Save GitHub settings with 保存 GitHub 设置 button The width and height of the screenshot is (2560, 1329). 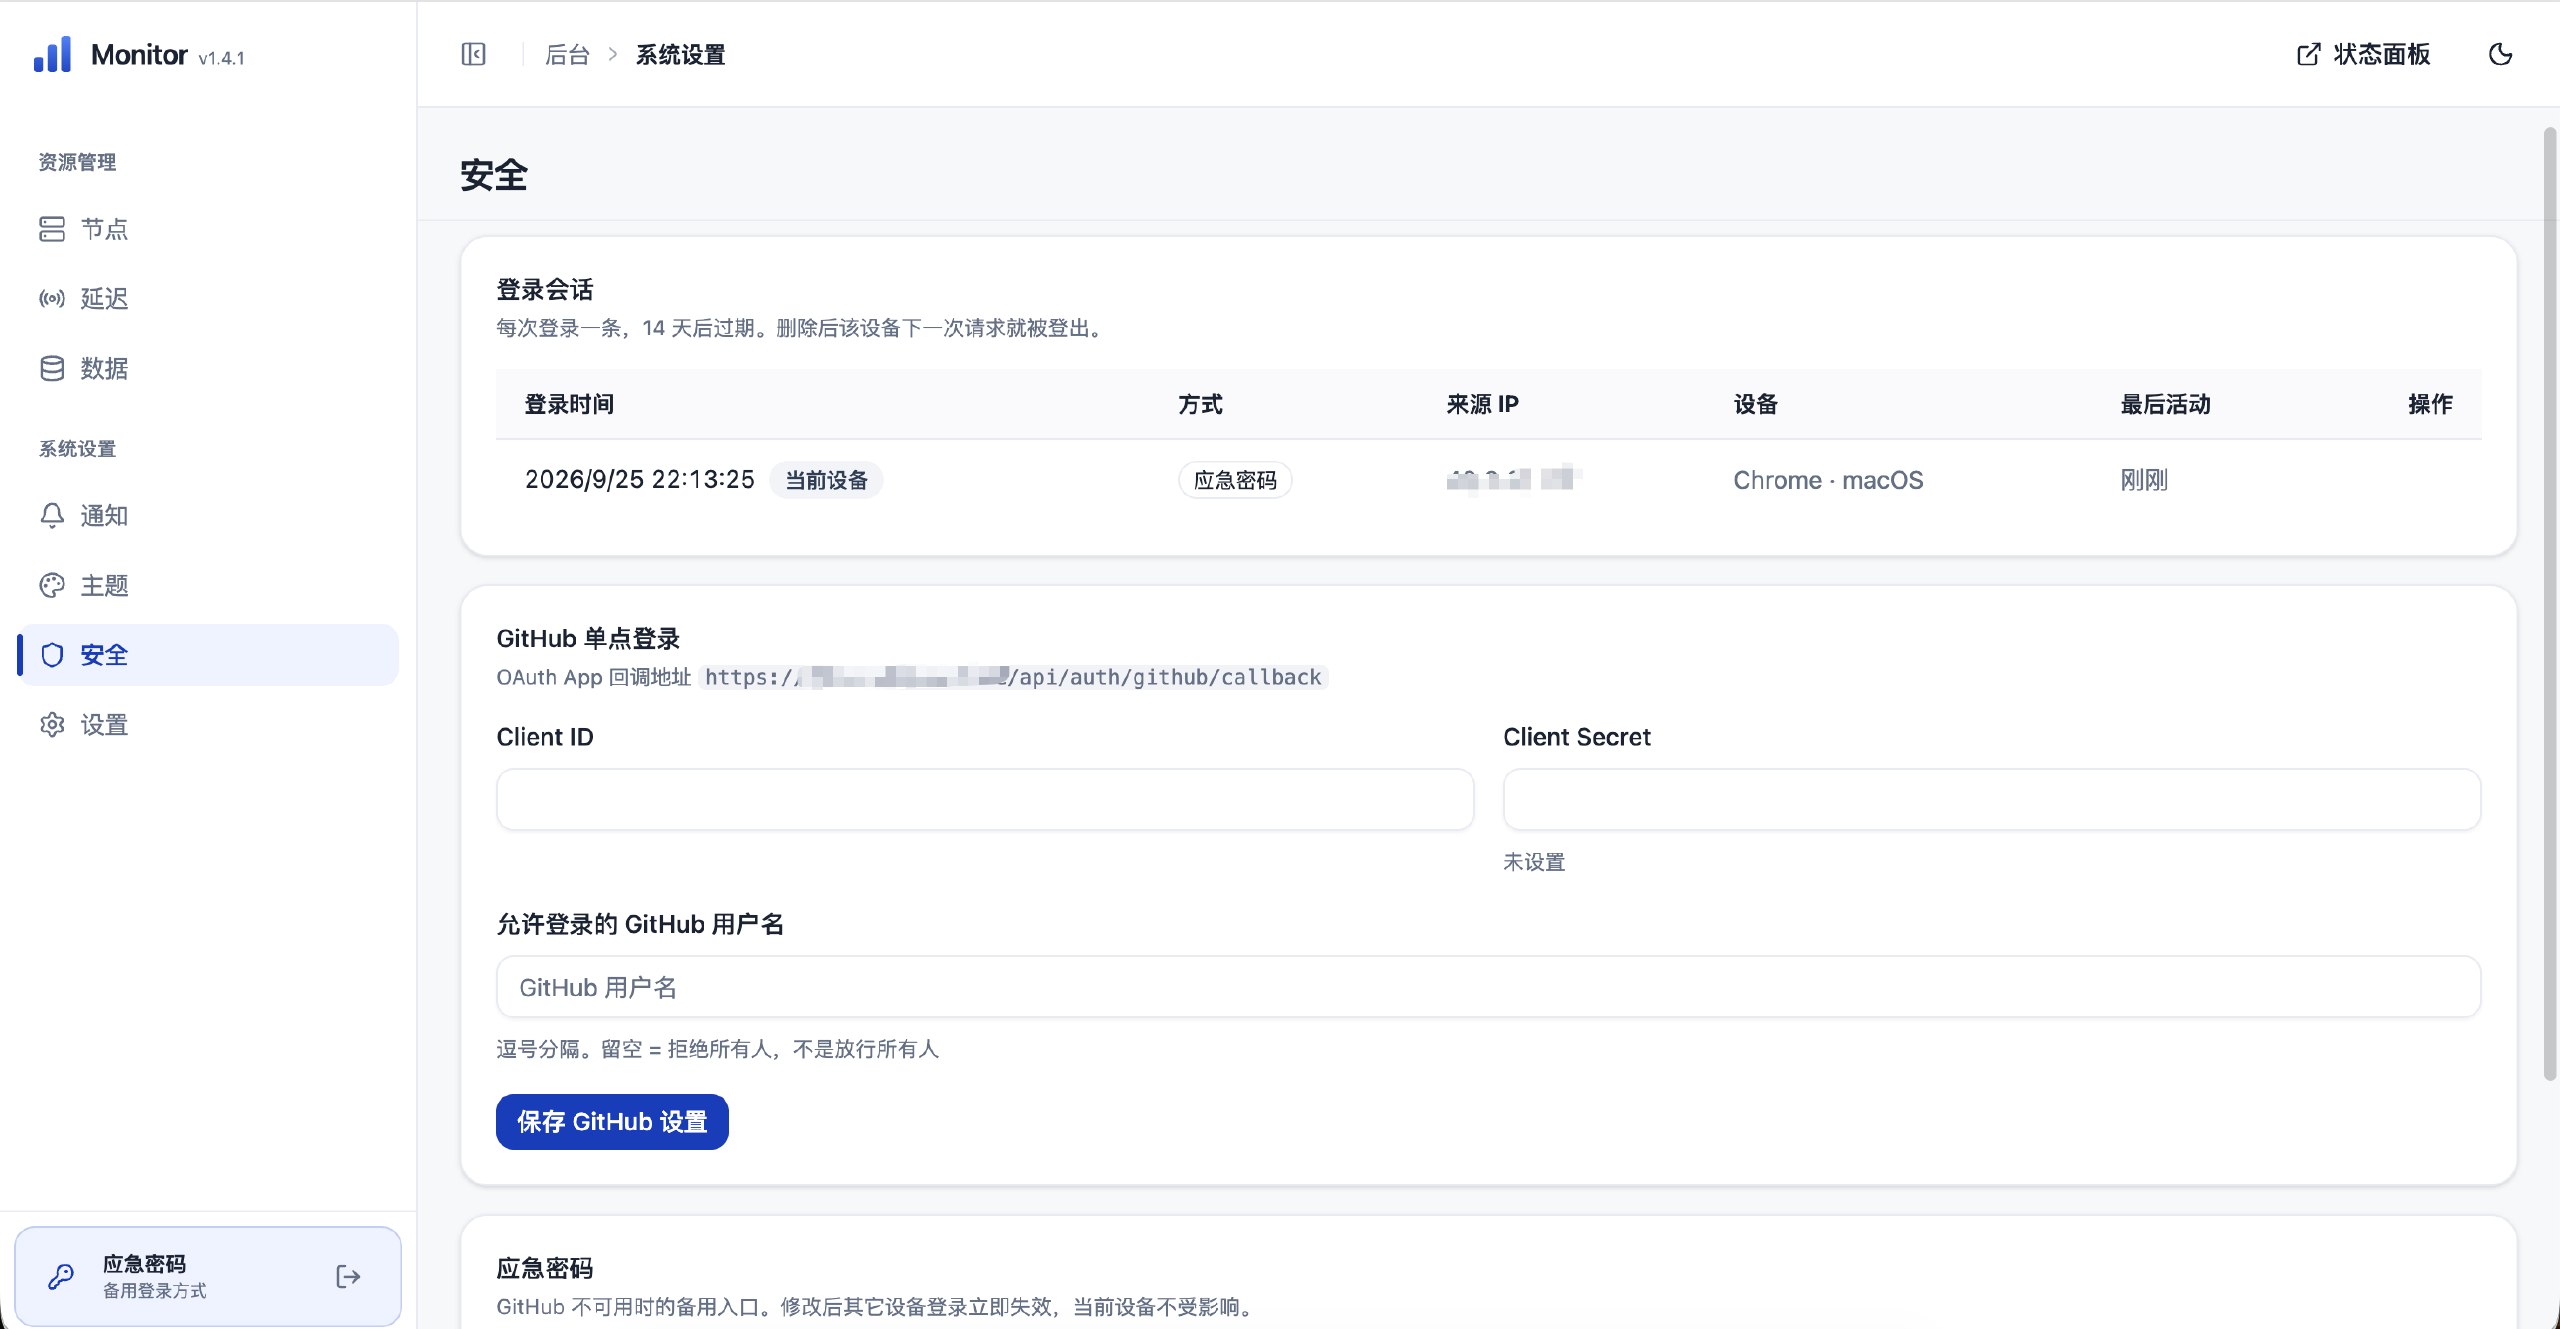612,1122
